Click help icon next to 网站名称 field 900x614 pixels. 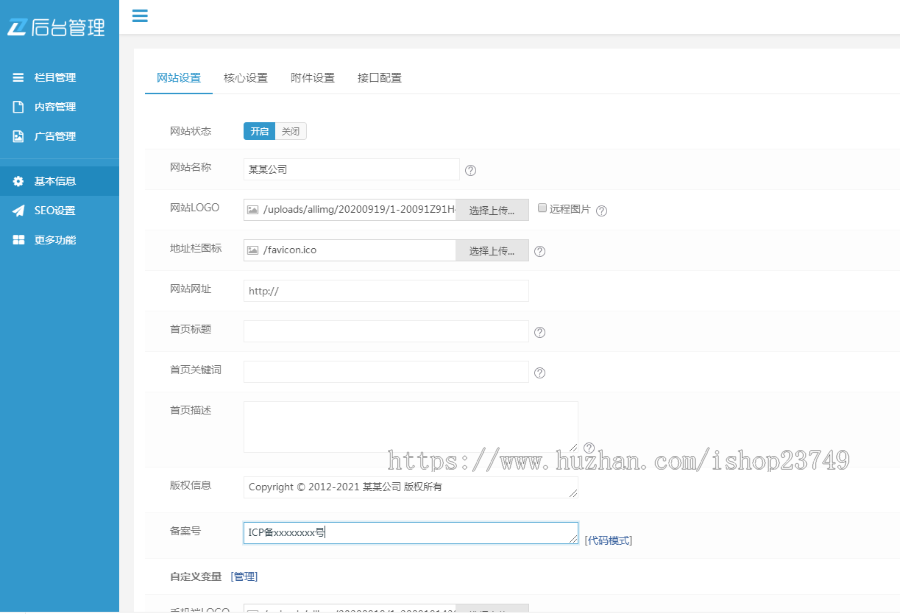(x=470, y=170)
